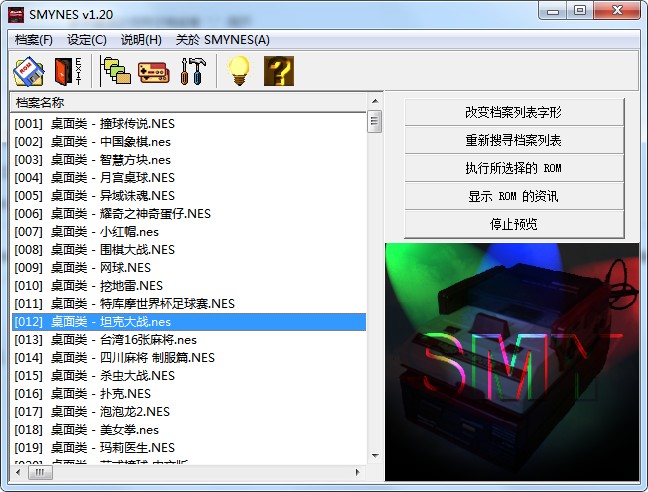Click the light bulb tips icon

pyautogui.click(x=239, y=71)
